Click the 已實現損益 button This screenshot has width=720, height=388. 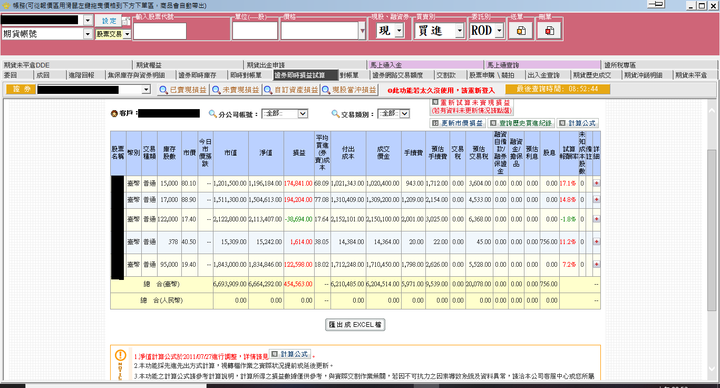tap(183, 90)
